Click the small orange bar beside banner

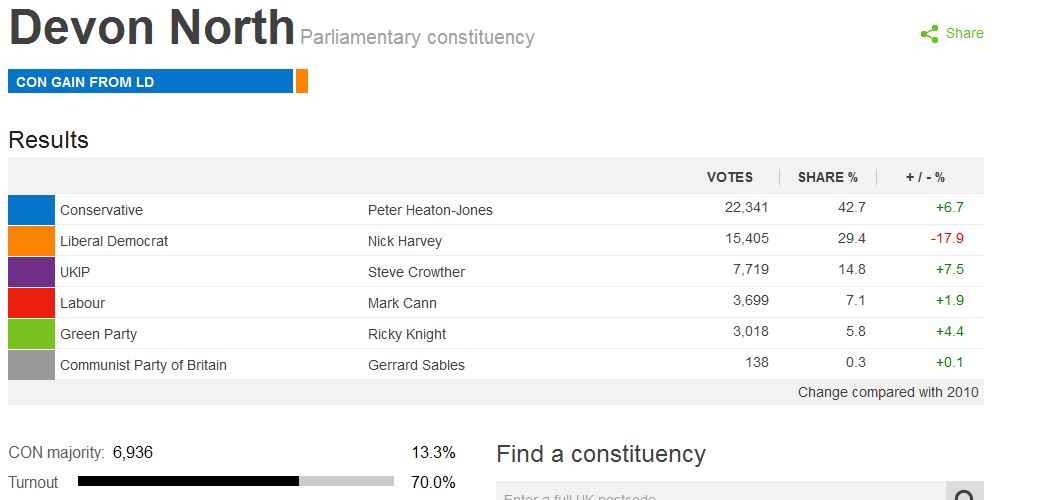coord(302,82)
